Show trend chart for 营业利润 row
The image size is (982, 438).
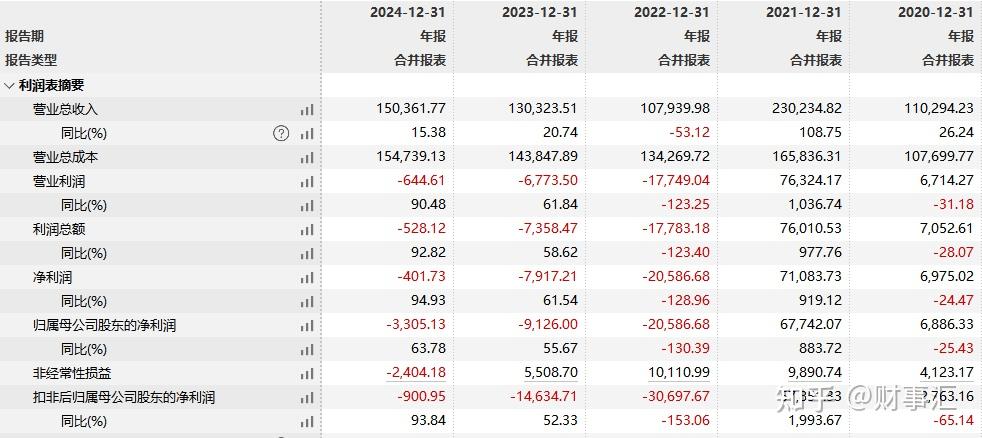tap(306, 182)
